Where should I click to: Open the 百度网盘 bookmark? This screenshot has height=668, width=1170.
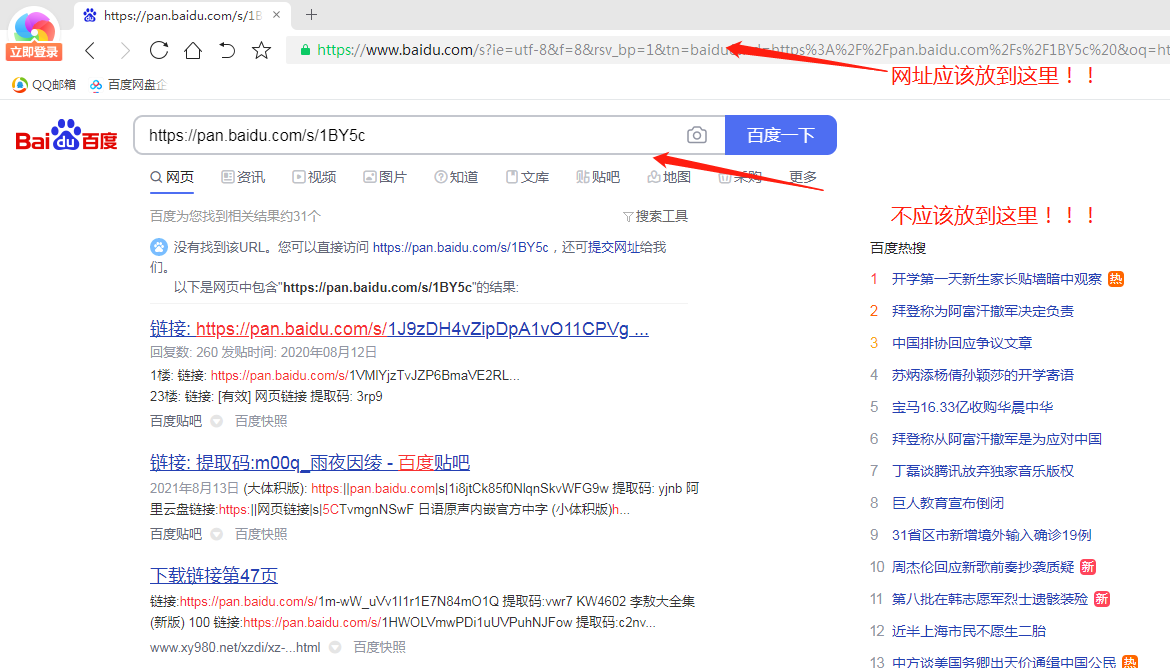pos(128,84)
